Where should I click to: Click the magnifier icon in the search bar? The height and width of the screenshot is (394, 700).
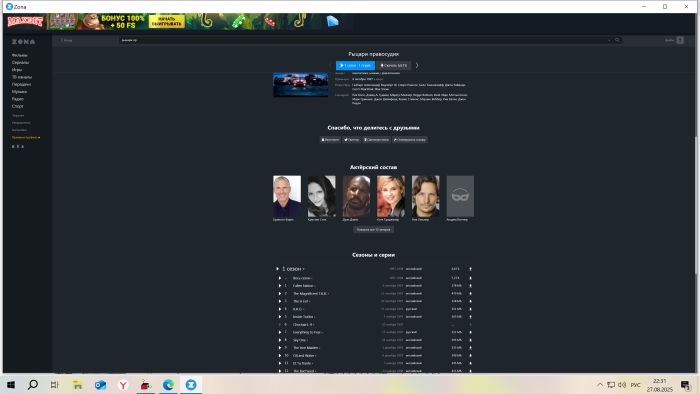pos(617,40)
